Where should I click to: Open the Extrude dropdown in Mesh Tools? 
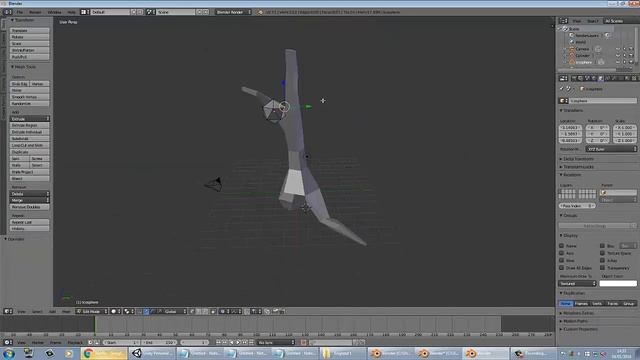click(x=29, y=118)
